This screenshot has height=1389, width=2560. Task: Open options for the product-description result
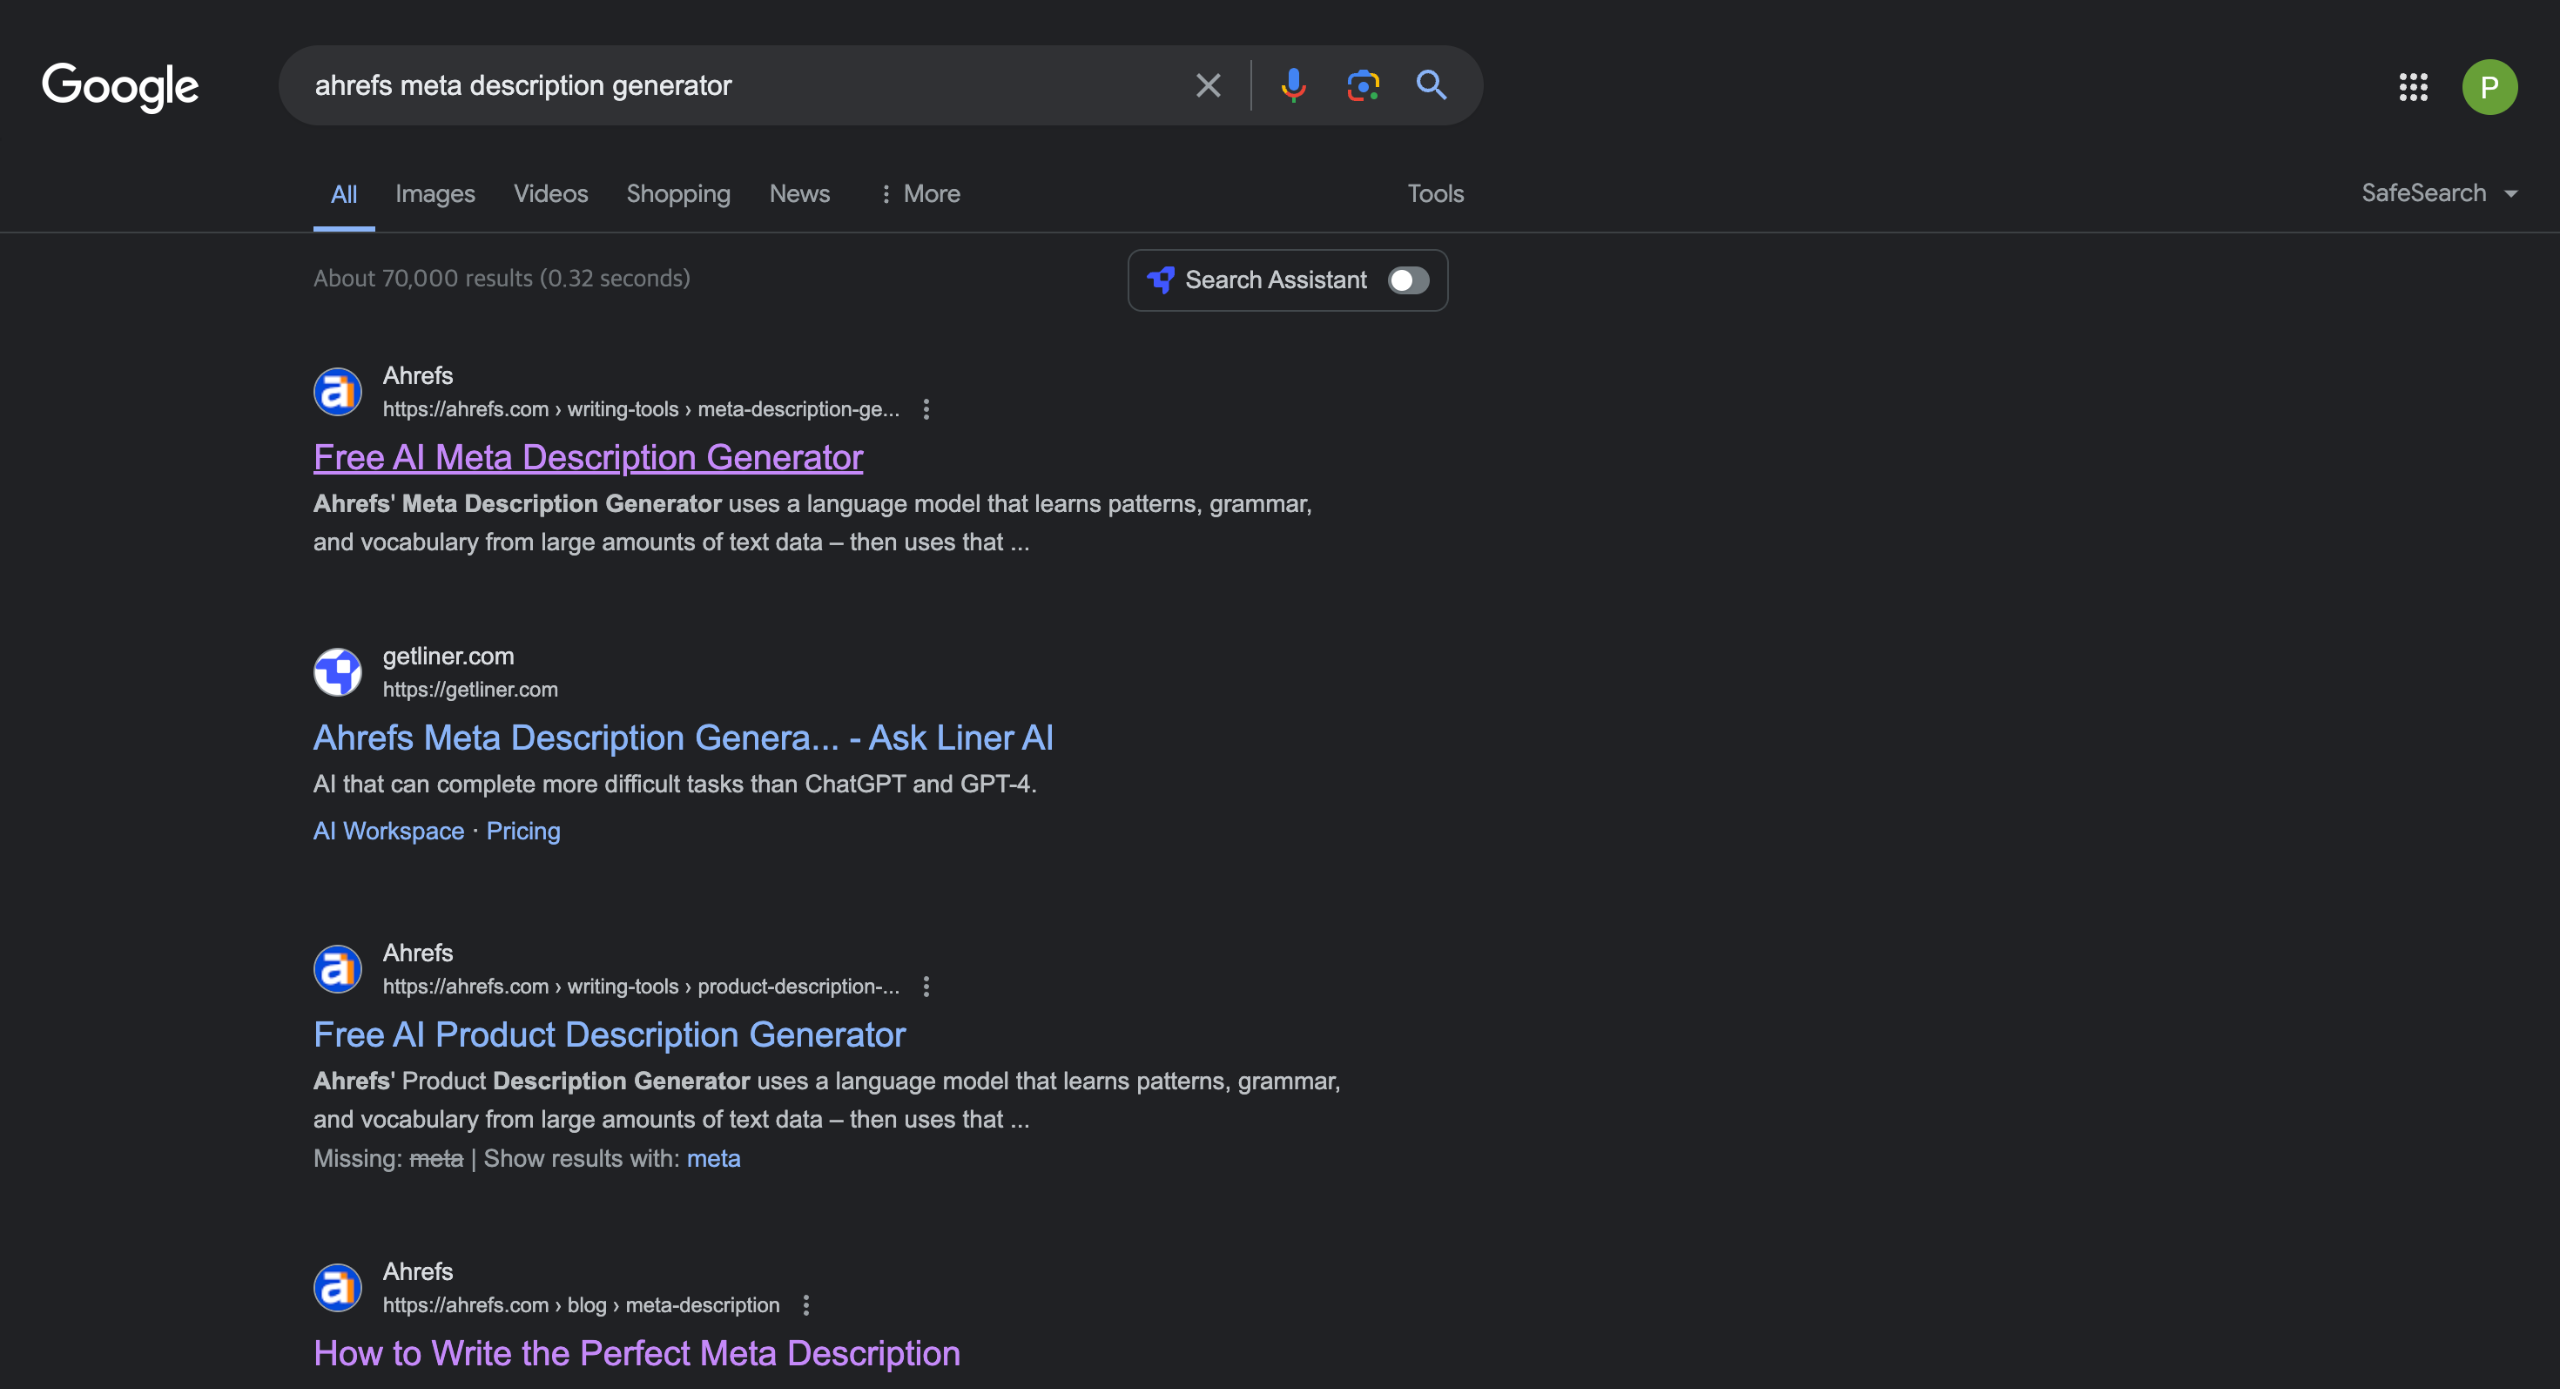(926, 986)
